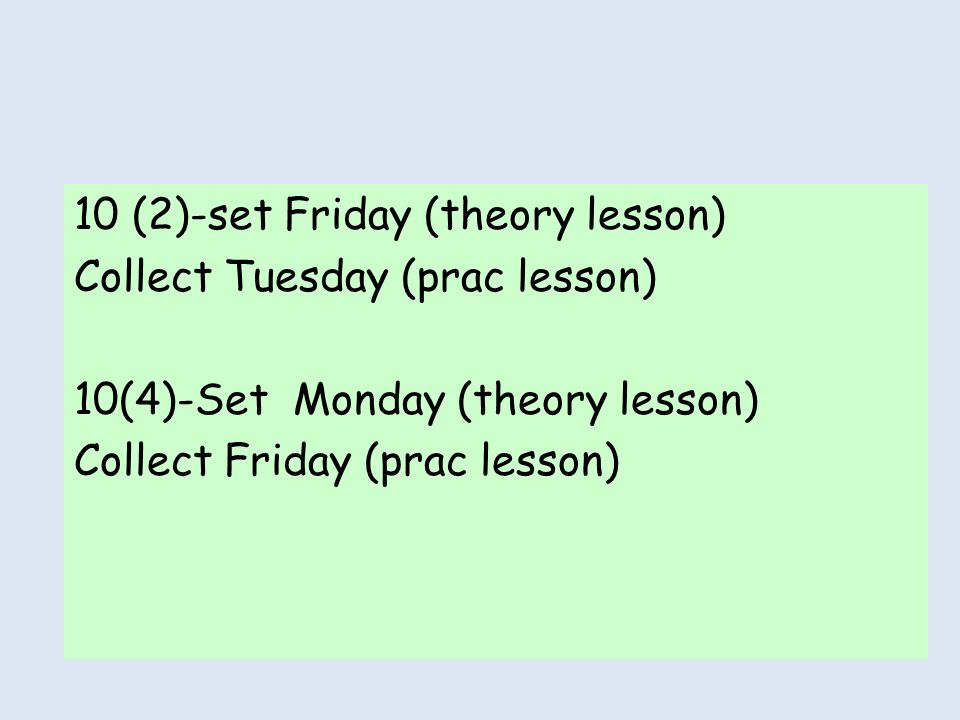Image resolution: width=960 pixels, height=720 pixels.
Task: Click the blue slide background above the green box
Action: click(x=480, y=92)
